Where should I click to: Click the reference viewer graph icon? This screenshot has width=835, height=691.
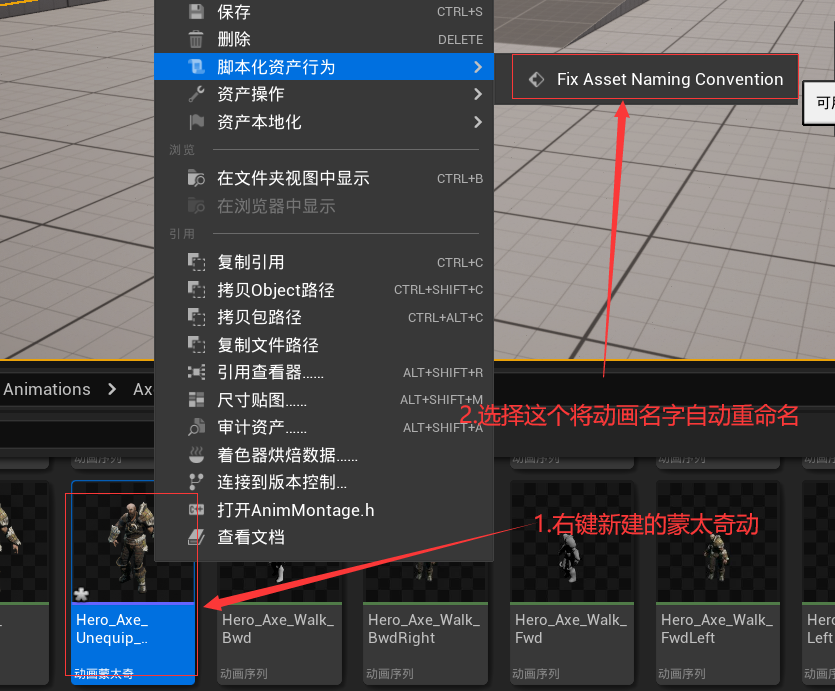[x=197, y=372]
